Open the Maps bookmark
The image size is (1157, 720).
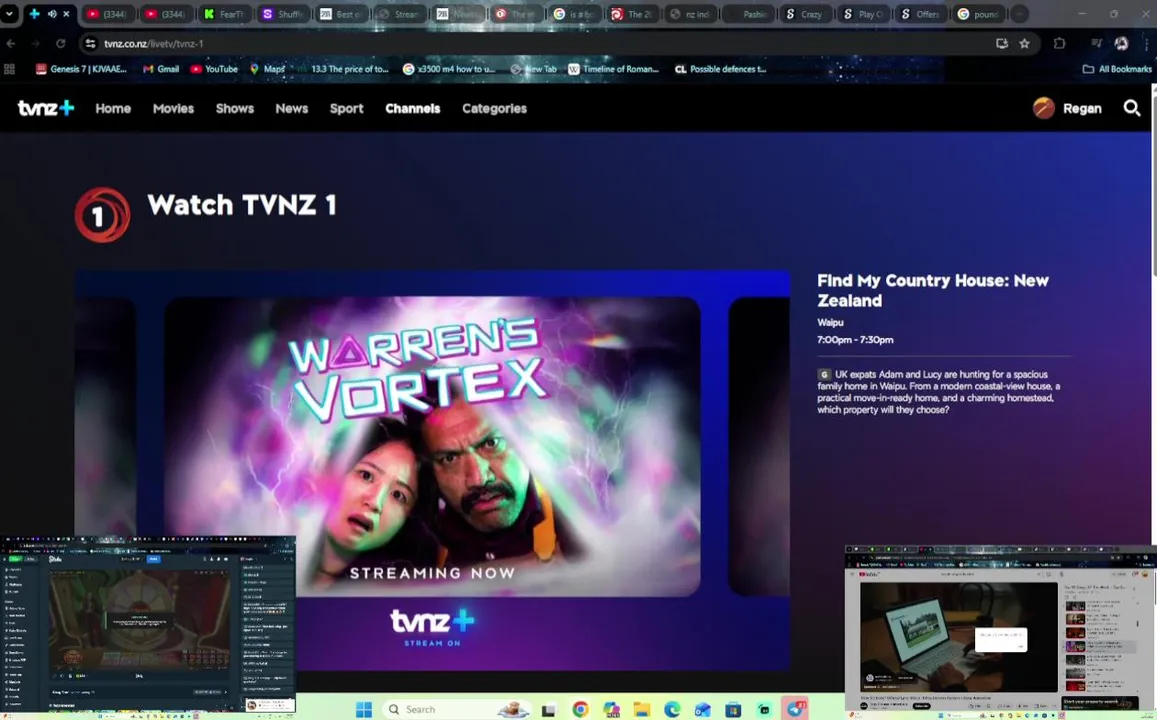[x=267, y=69]
